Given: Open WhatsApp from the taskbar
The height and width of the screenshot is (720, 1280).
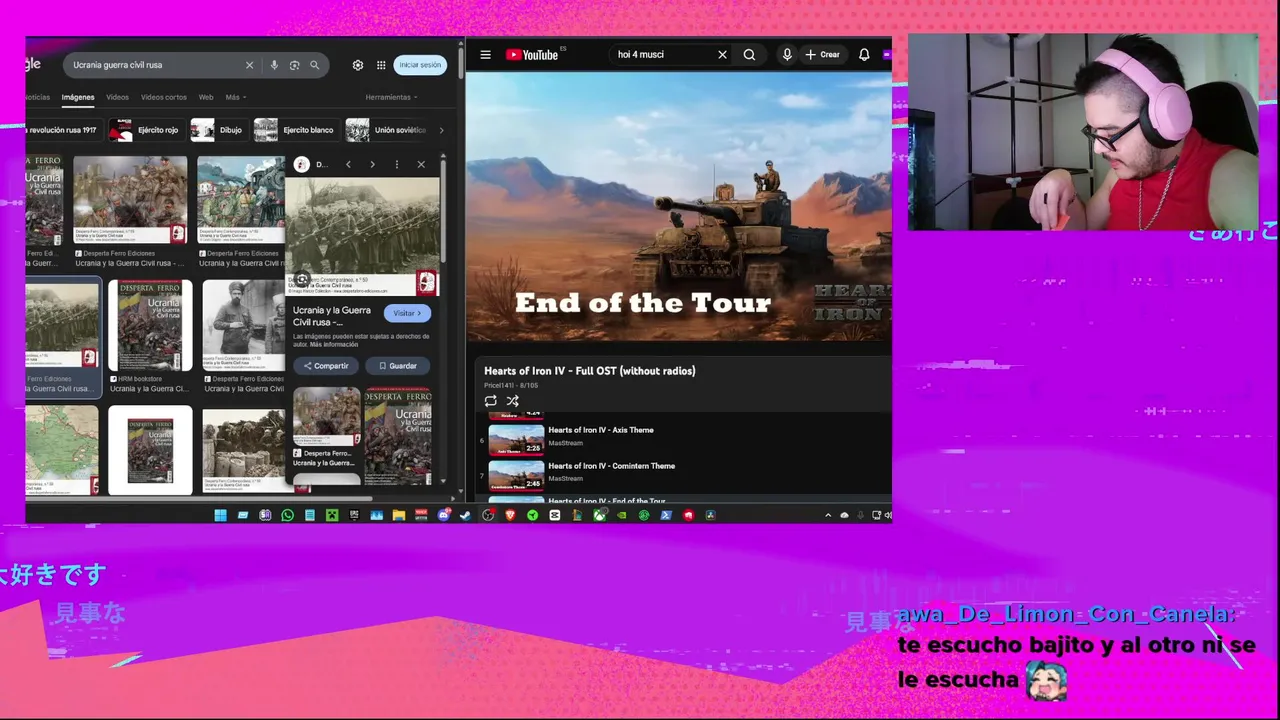Looking at the screenshot, I should [x=287, y=515].
